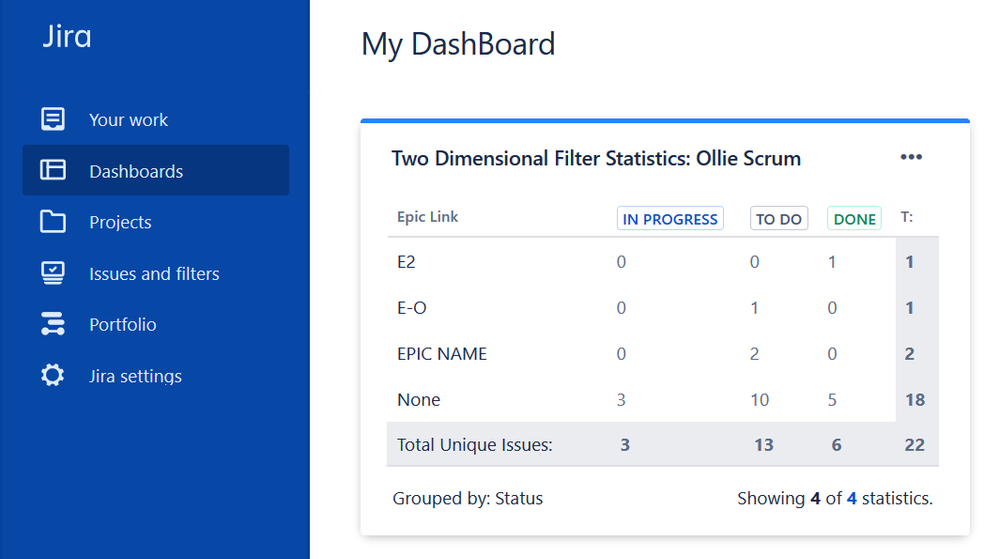Click the Dashboards layout icon
Screen dimensions: 999x559
tap(53, 170)
